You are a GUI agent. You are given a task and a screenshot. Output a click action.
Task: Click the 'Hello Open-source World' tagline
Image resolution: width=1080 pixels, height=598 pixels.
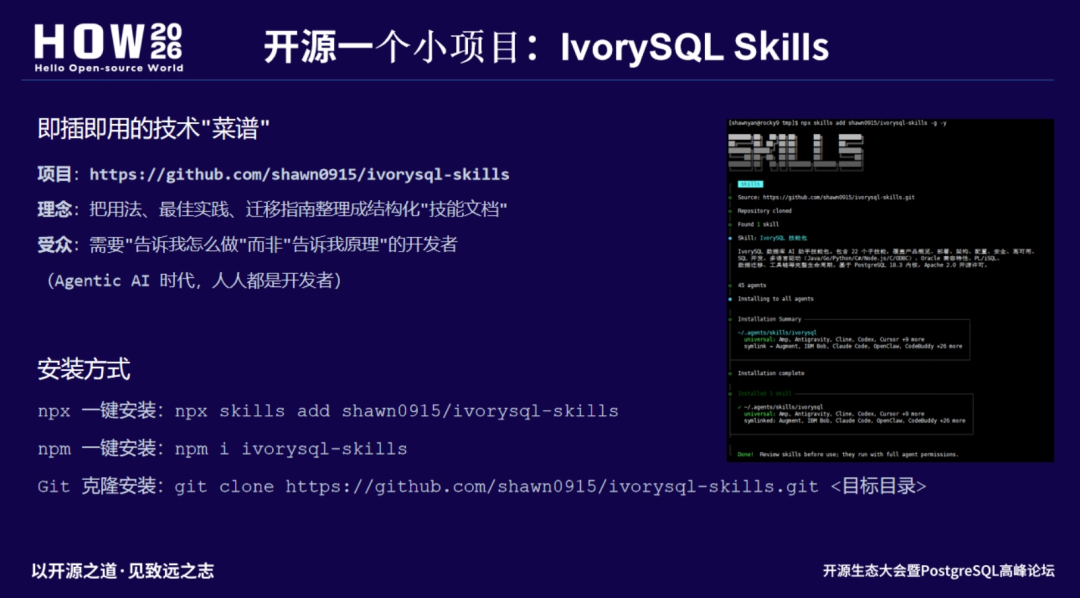click(x=109, y=68)
